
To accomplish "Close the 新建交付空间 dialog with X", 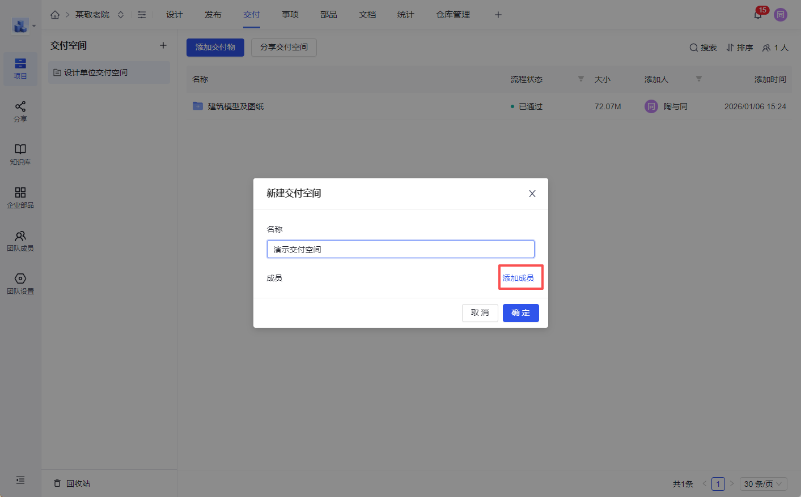I will point(532,193).
